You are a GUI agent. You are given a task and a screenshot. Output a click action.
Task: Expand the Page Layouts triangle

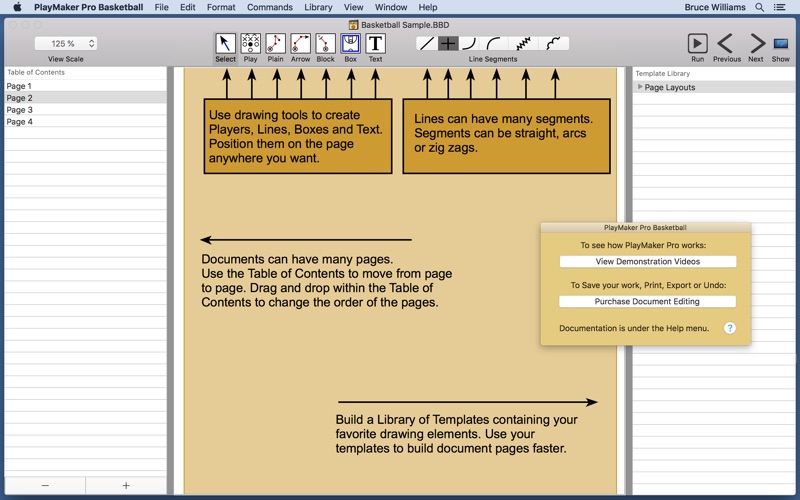click(640, 87)
